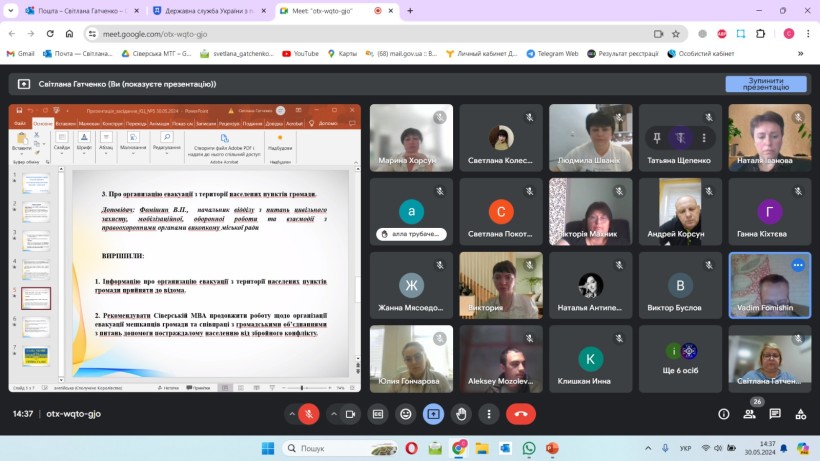Open the Gmail bookmark
Screen dimensions: 820x461
tap(20, 53)
